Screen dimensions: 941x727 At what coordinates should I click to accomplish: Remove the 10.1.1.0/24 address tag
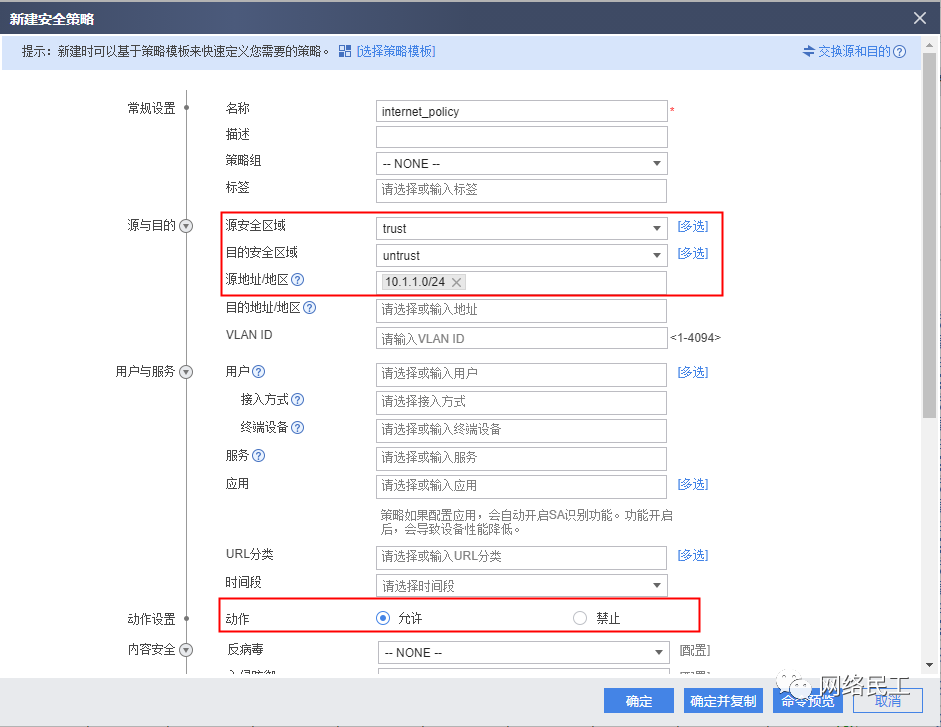457,282
